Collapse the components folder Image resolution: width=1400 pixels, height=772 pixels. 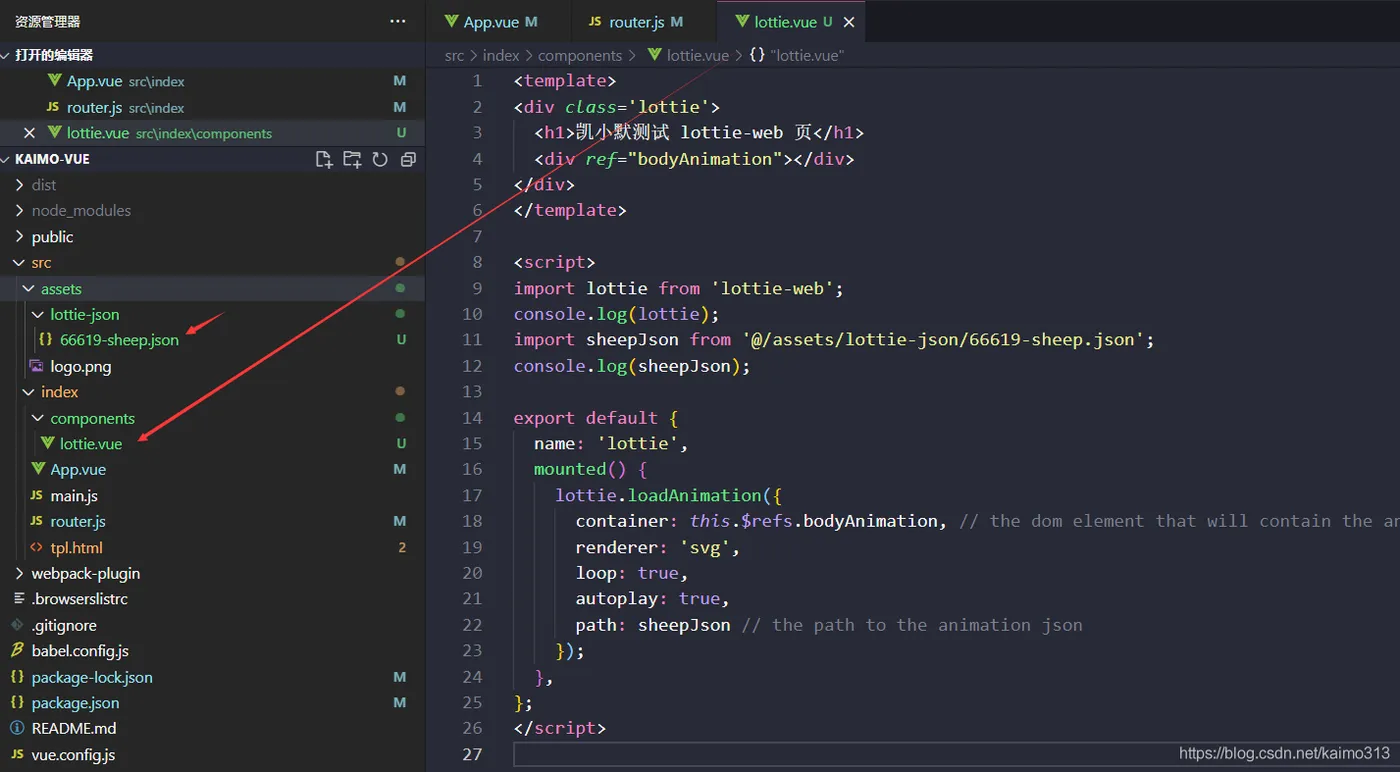point(92,418)
